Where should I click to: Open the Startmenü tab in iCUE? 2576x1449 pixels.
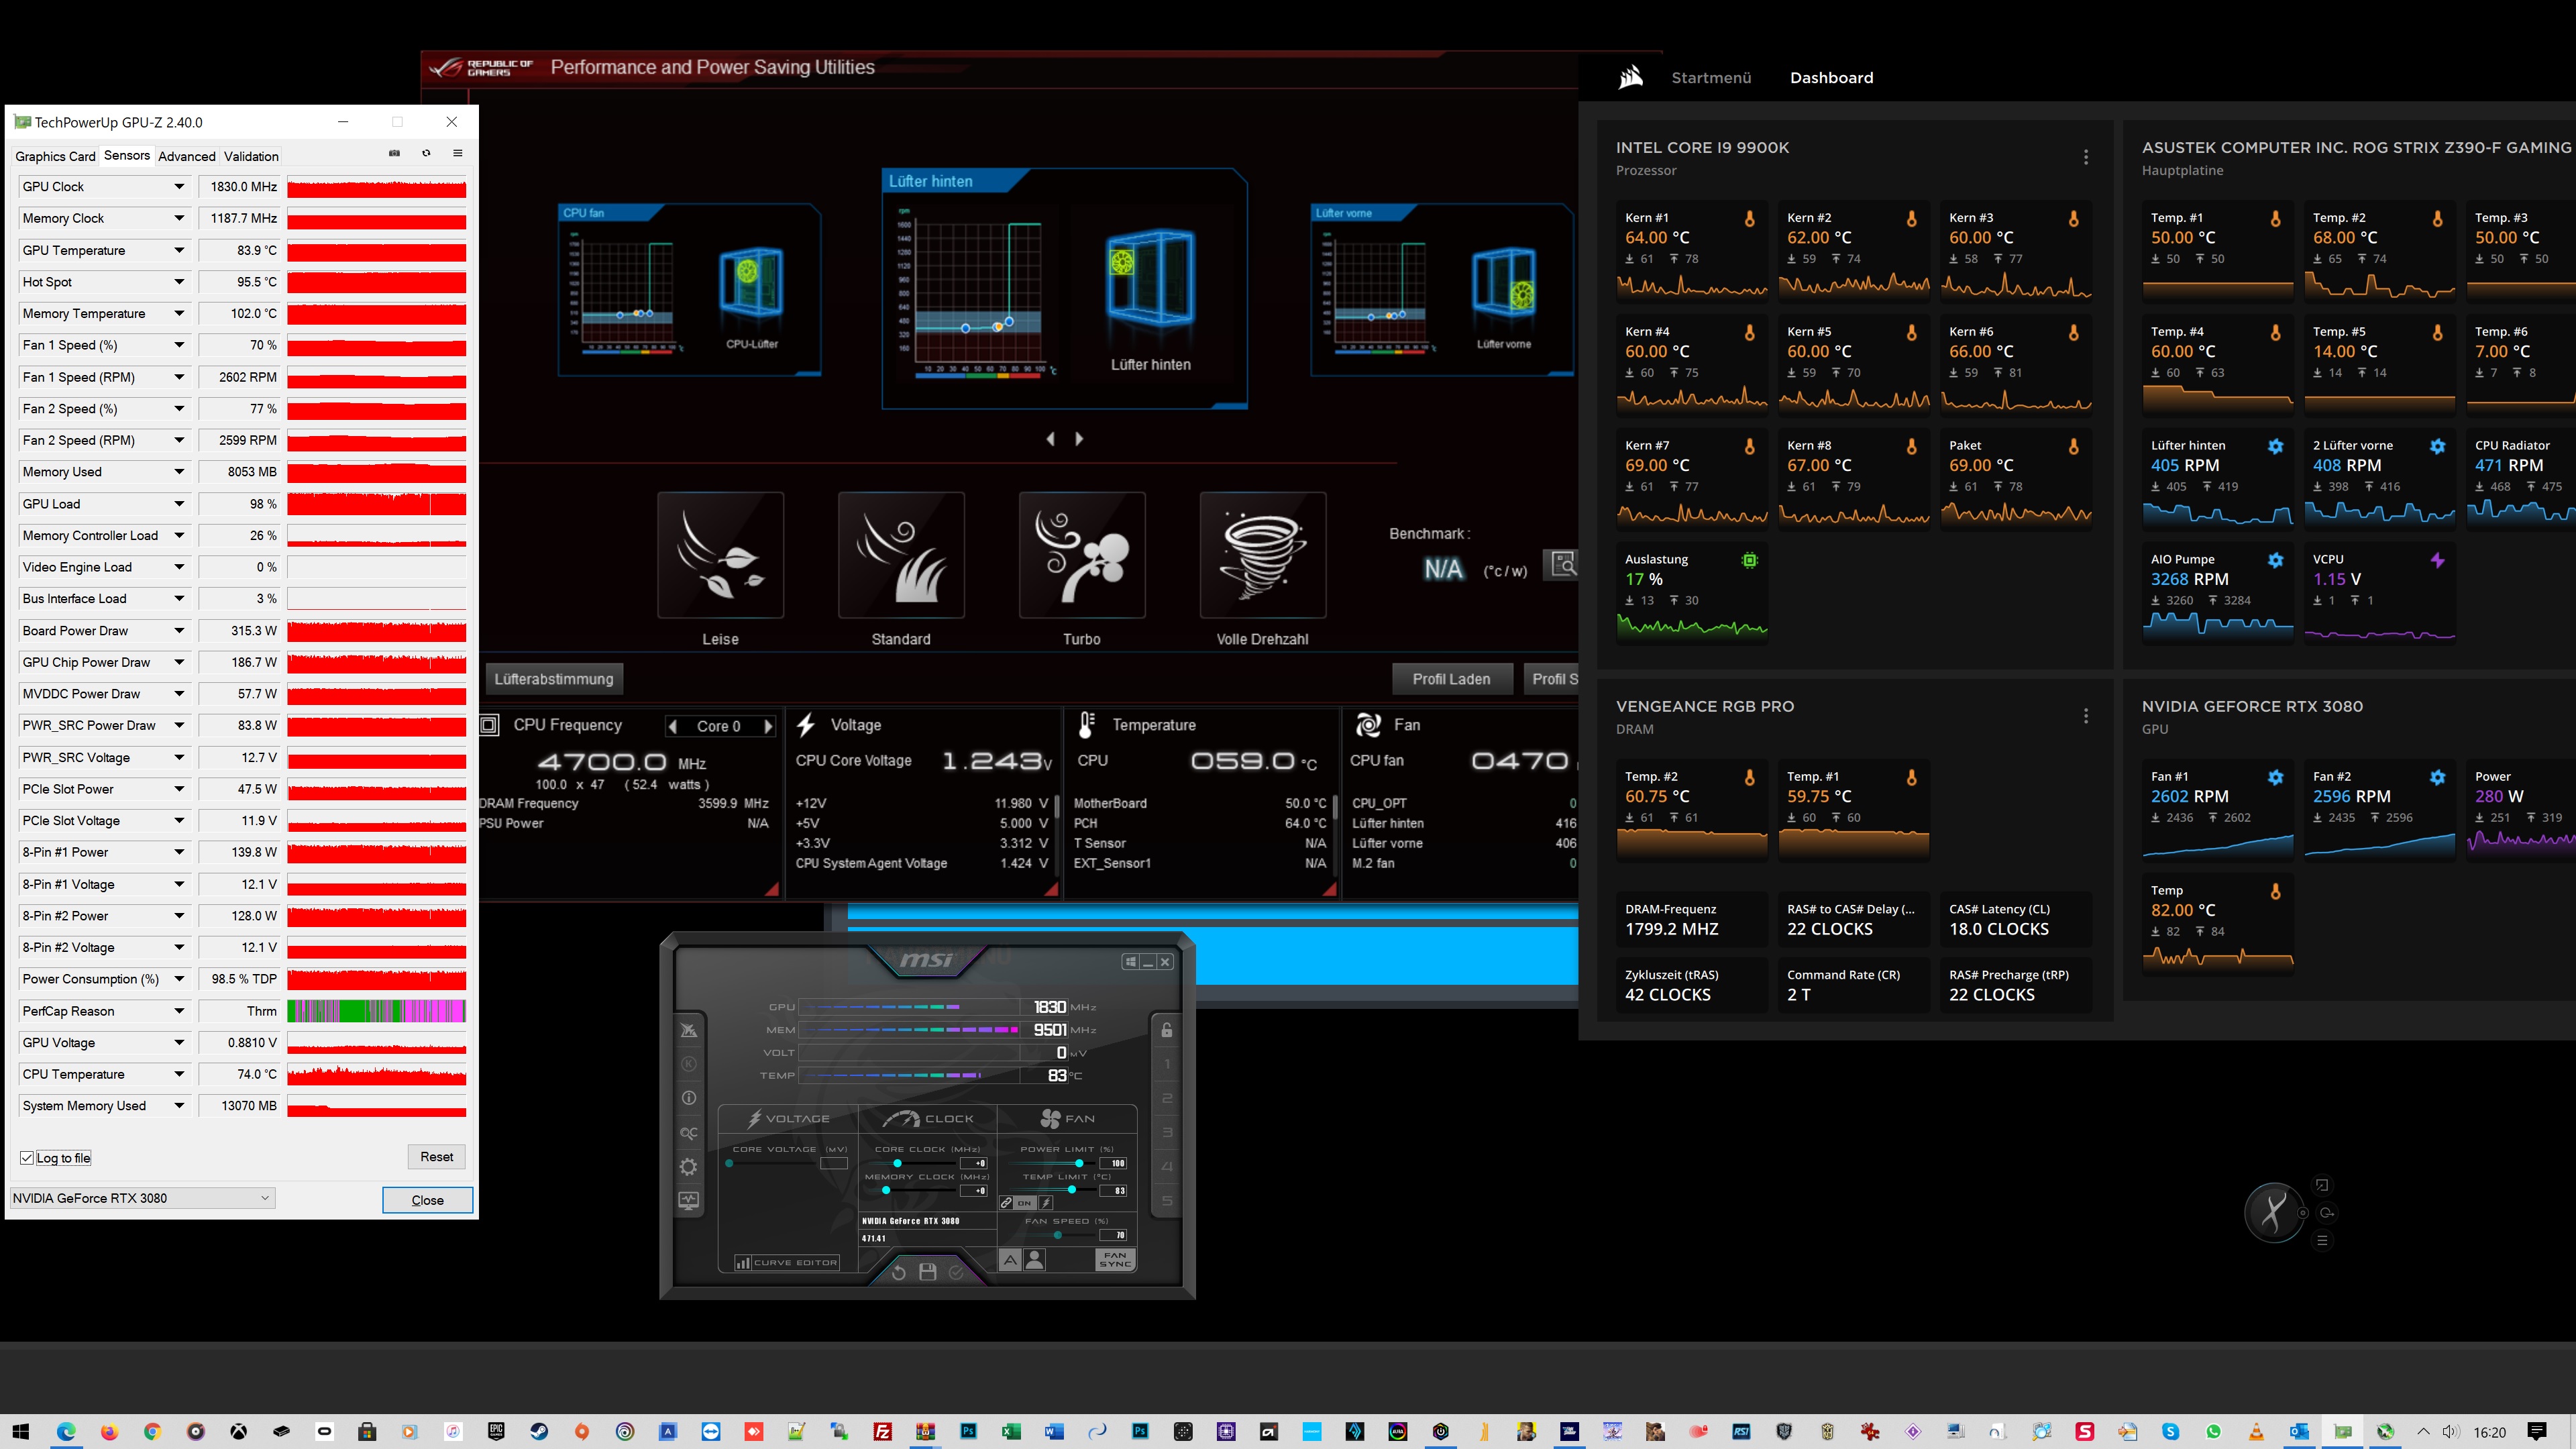[1711, 78]
